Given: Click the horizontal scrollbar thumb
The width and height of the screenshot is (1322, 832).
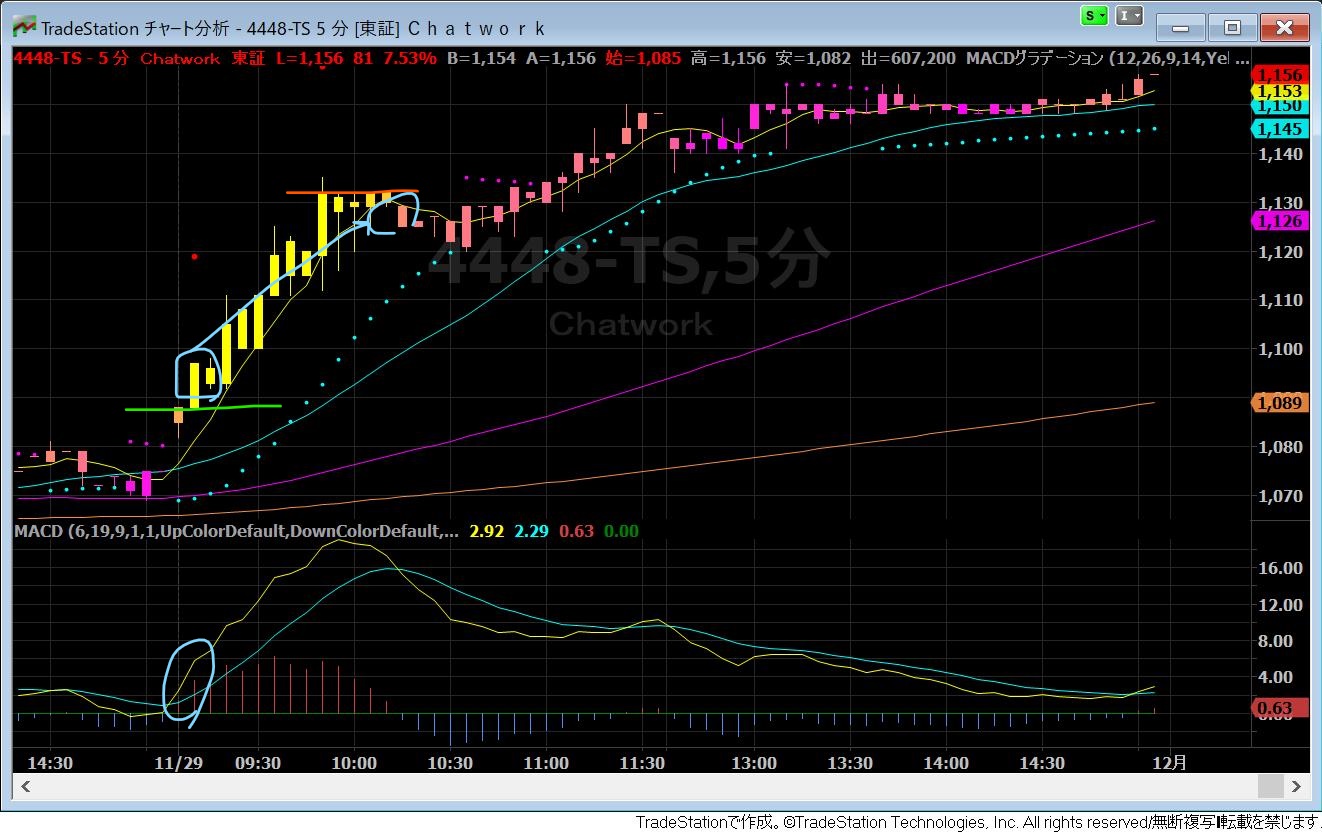Looking at the screenshot, I should (x=1269, y=786).
